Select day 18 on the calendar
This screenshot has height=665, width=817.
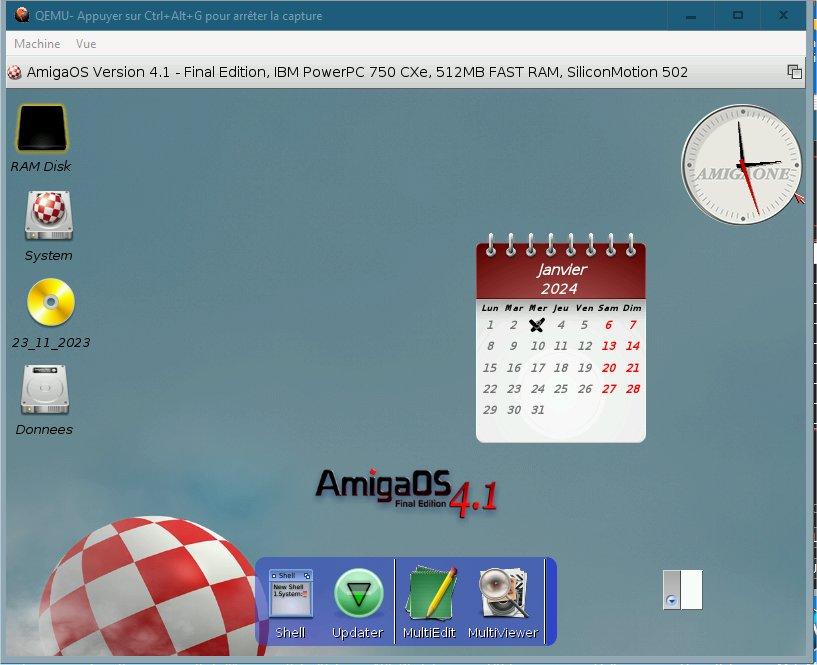(x=561, y=368)
